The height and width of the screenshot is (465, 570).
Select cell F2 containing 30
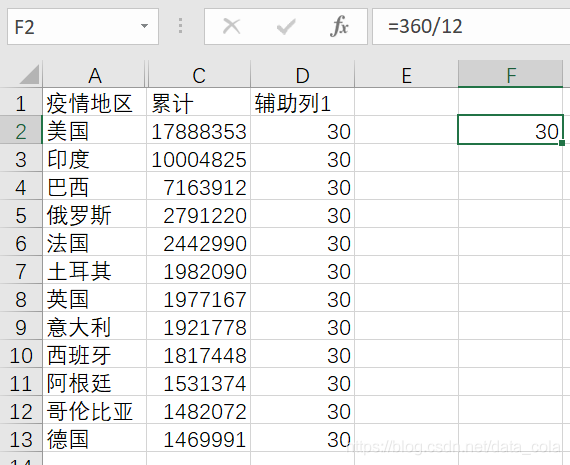tap(510, 130)
